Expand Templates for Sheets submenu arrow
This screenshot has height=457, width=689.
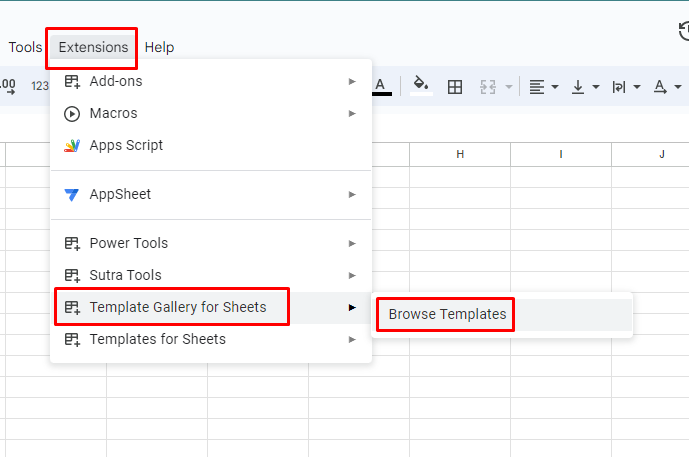click(352, 339)
